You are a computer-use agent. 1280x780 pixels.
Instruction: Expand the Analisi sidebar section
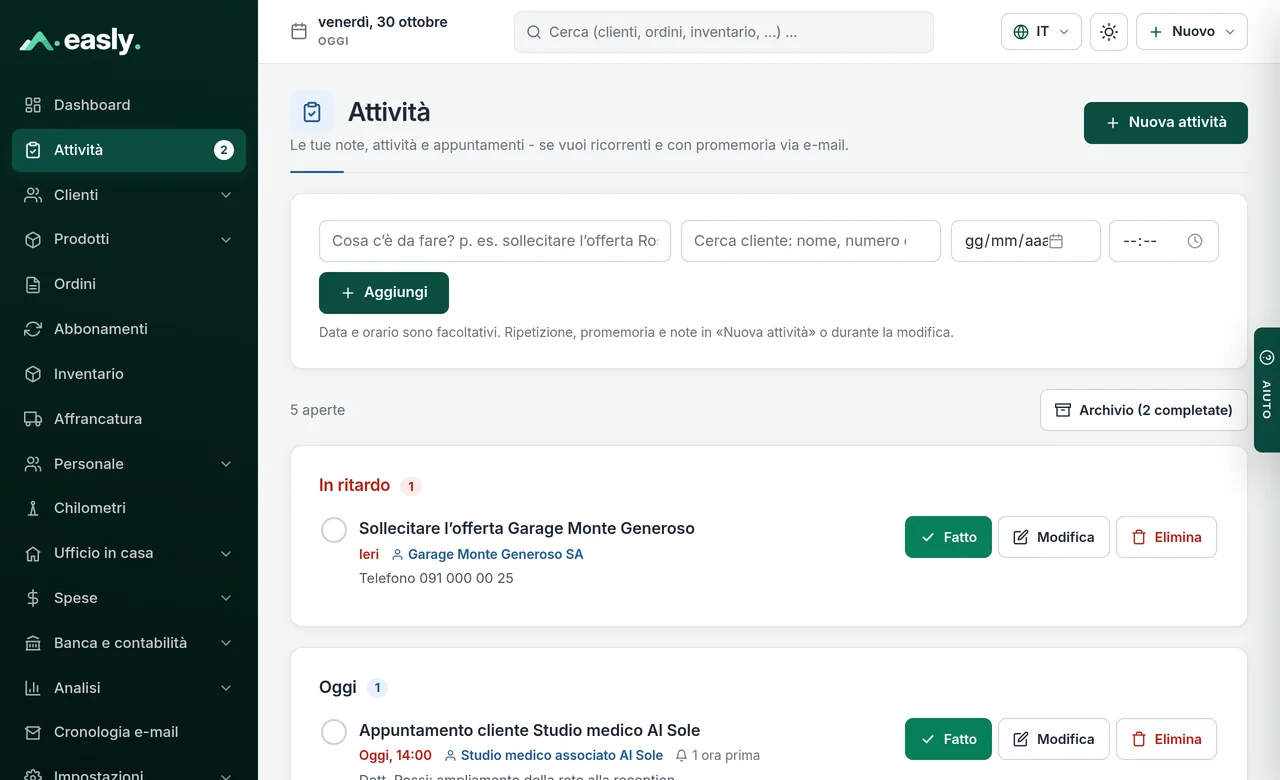(x=129, y=688)
